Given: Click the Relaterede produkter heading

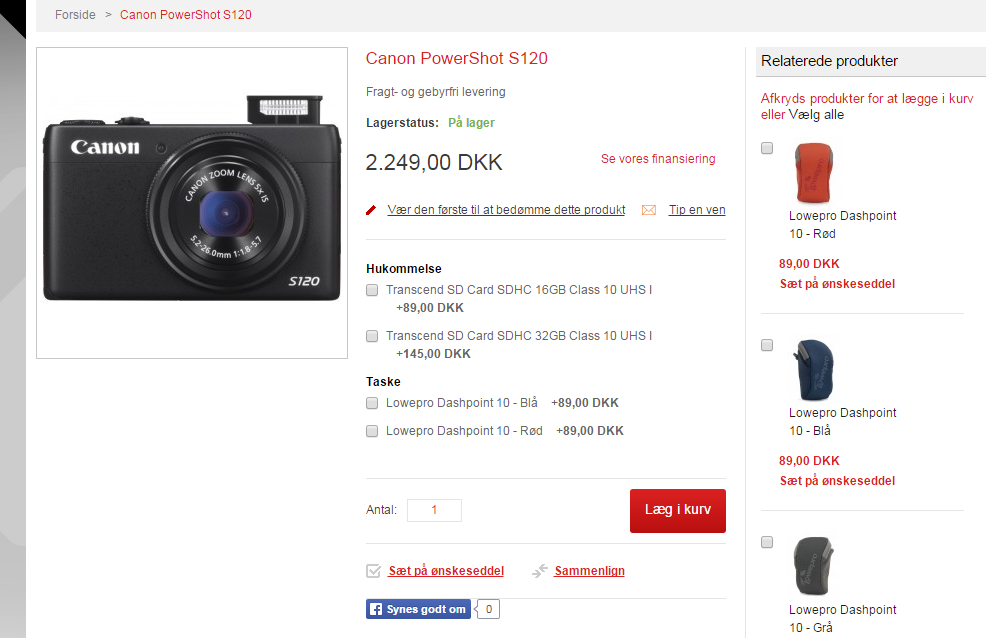Looking at the screenshot, I should pyautogui.click(x=829, y=61).
